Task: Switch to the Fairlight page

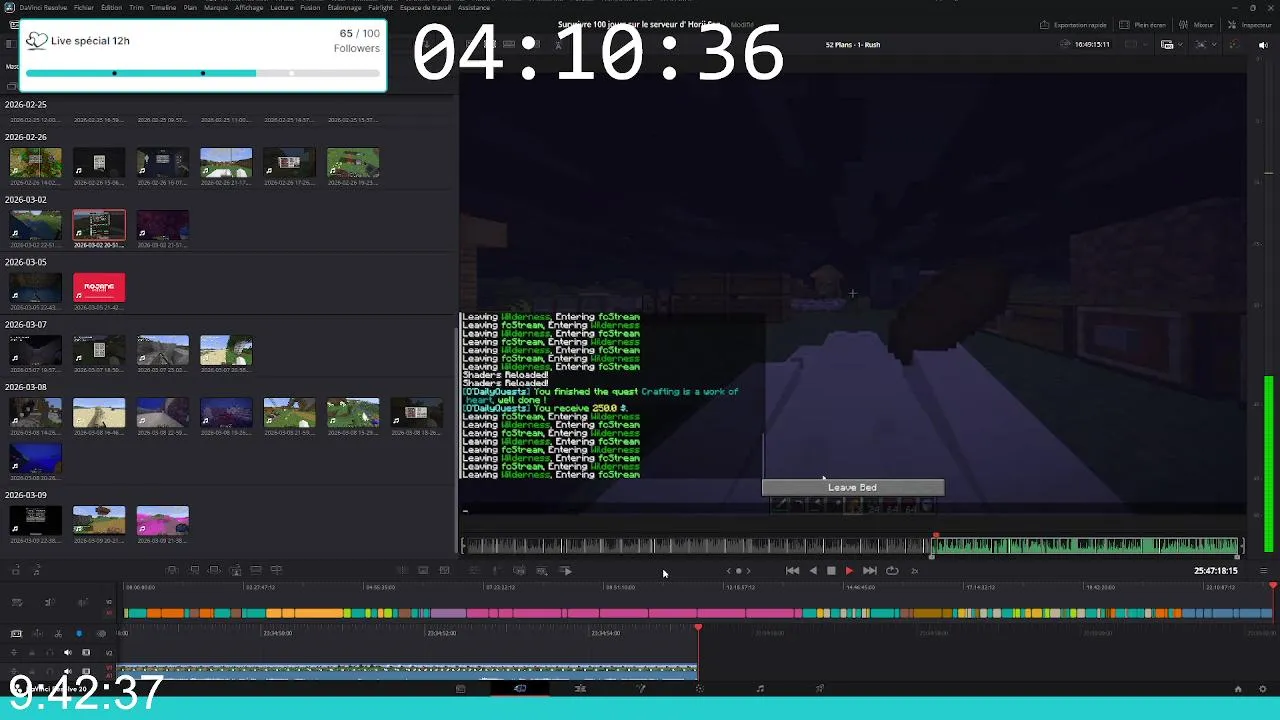Action: pos(760,689)
